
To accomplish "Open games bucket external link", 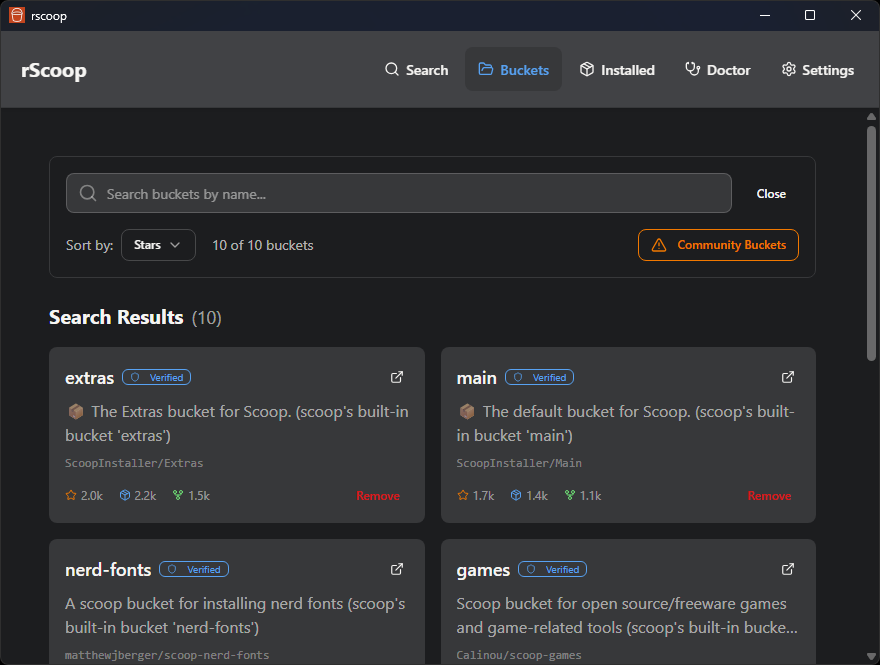I will tap(788, 569).
